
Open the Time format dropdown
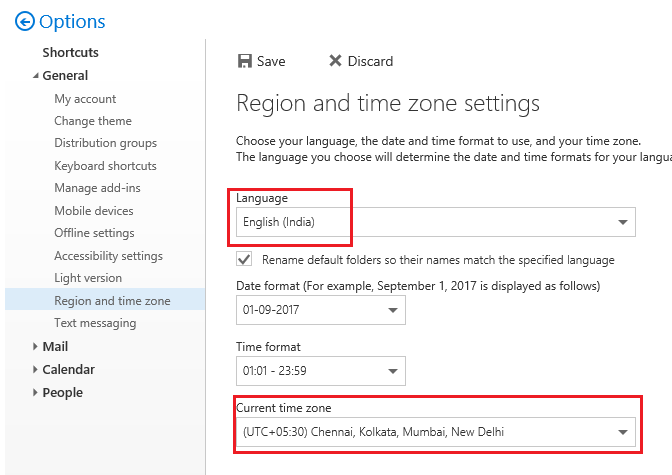click(x=392, y=372)
